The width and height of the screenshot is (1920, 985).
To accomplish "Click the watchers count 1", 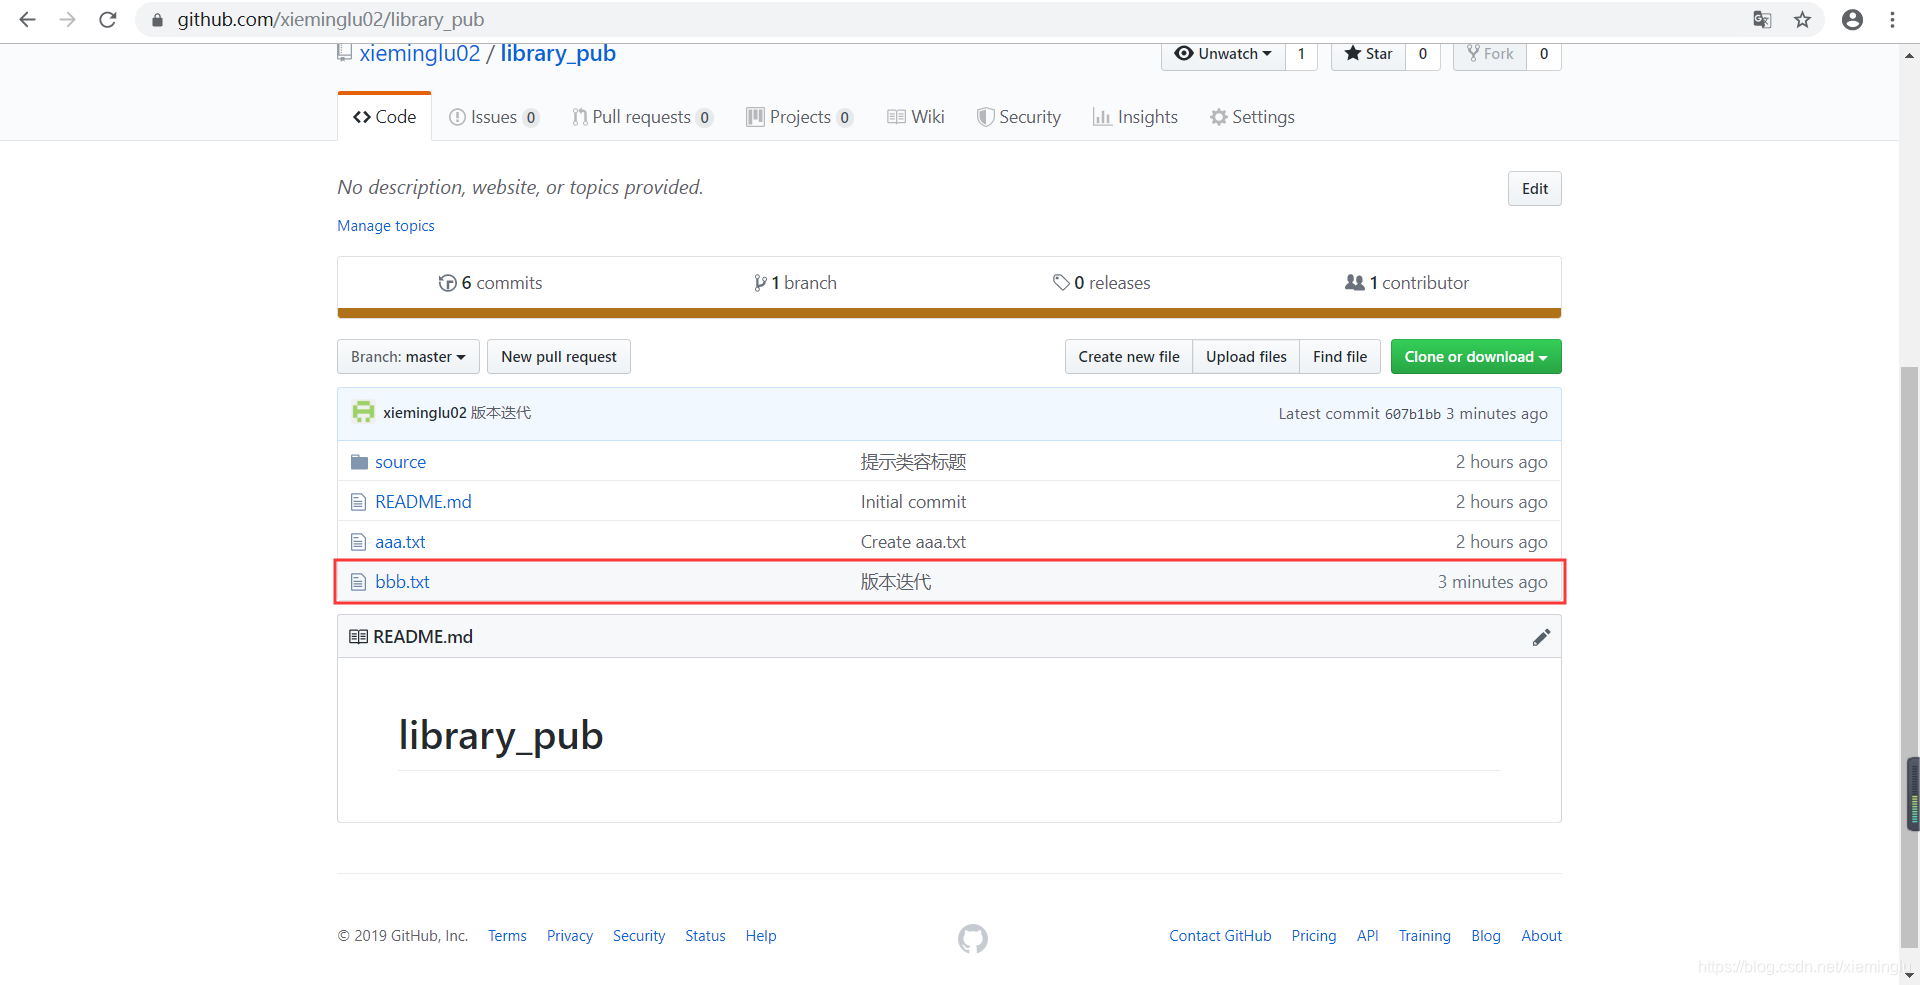I will 1301,54.
